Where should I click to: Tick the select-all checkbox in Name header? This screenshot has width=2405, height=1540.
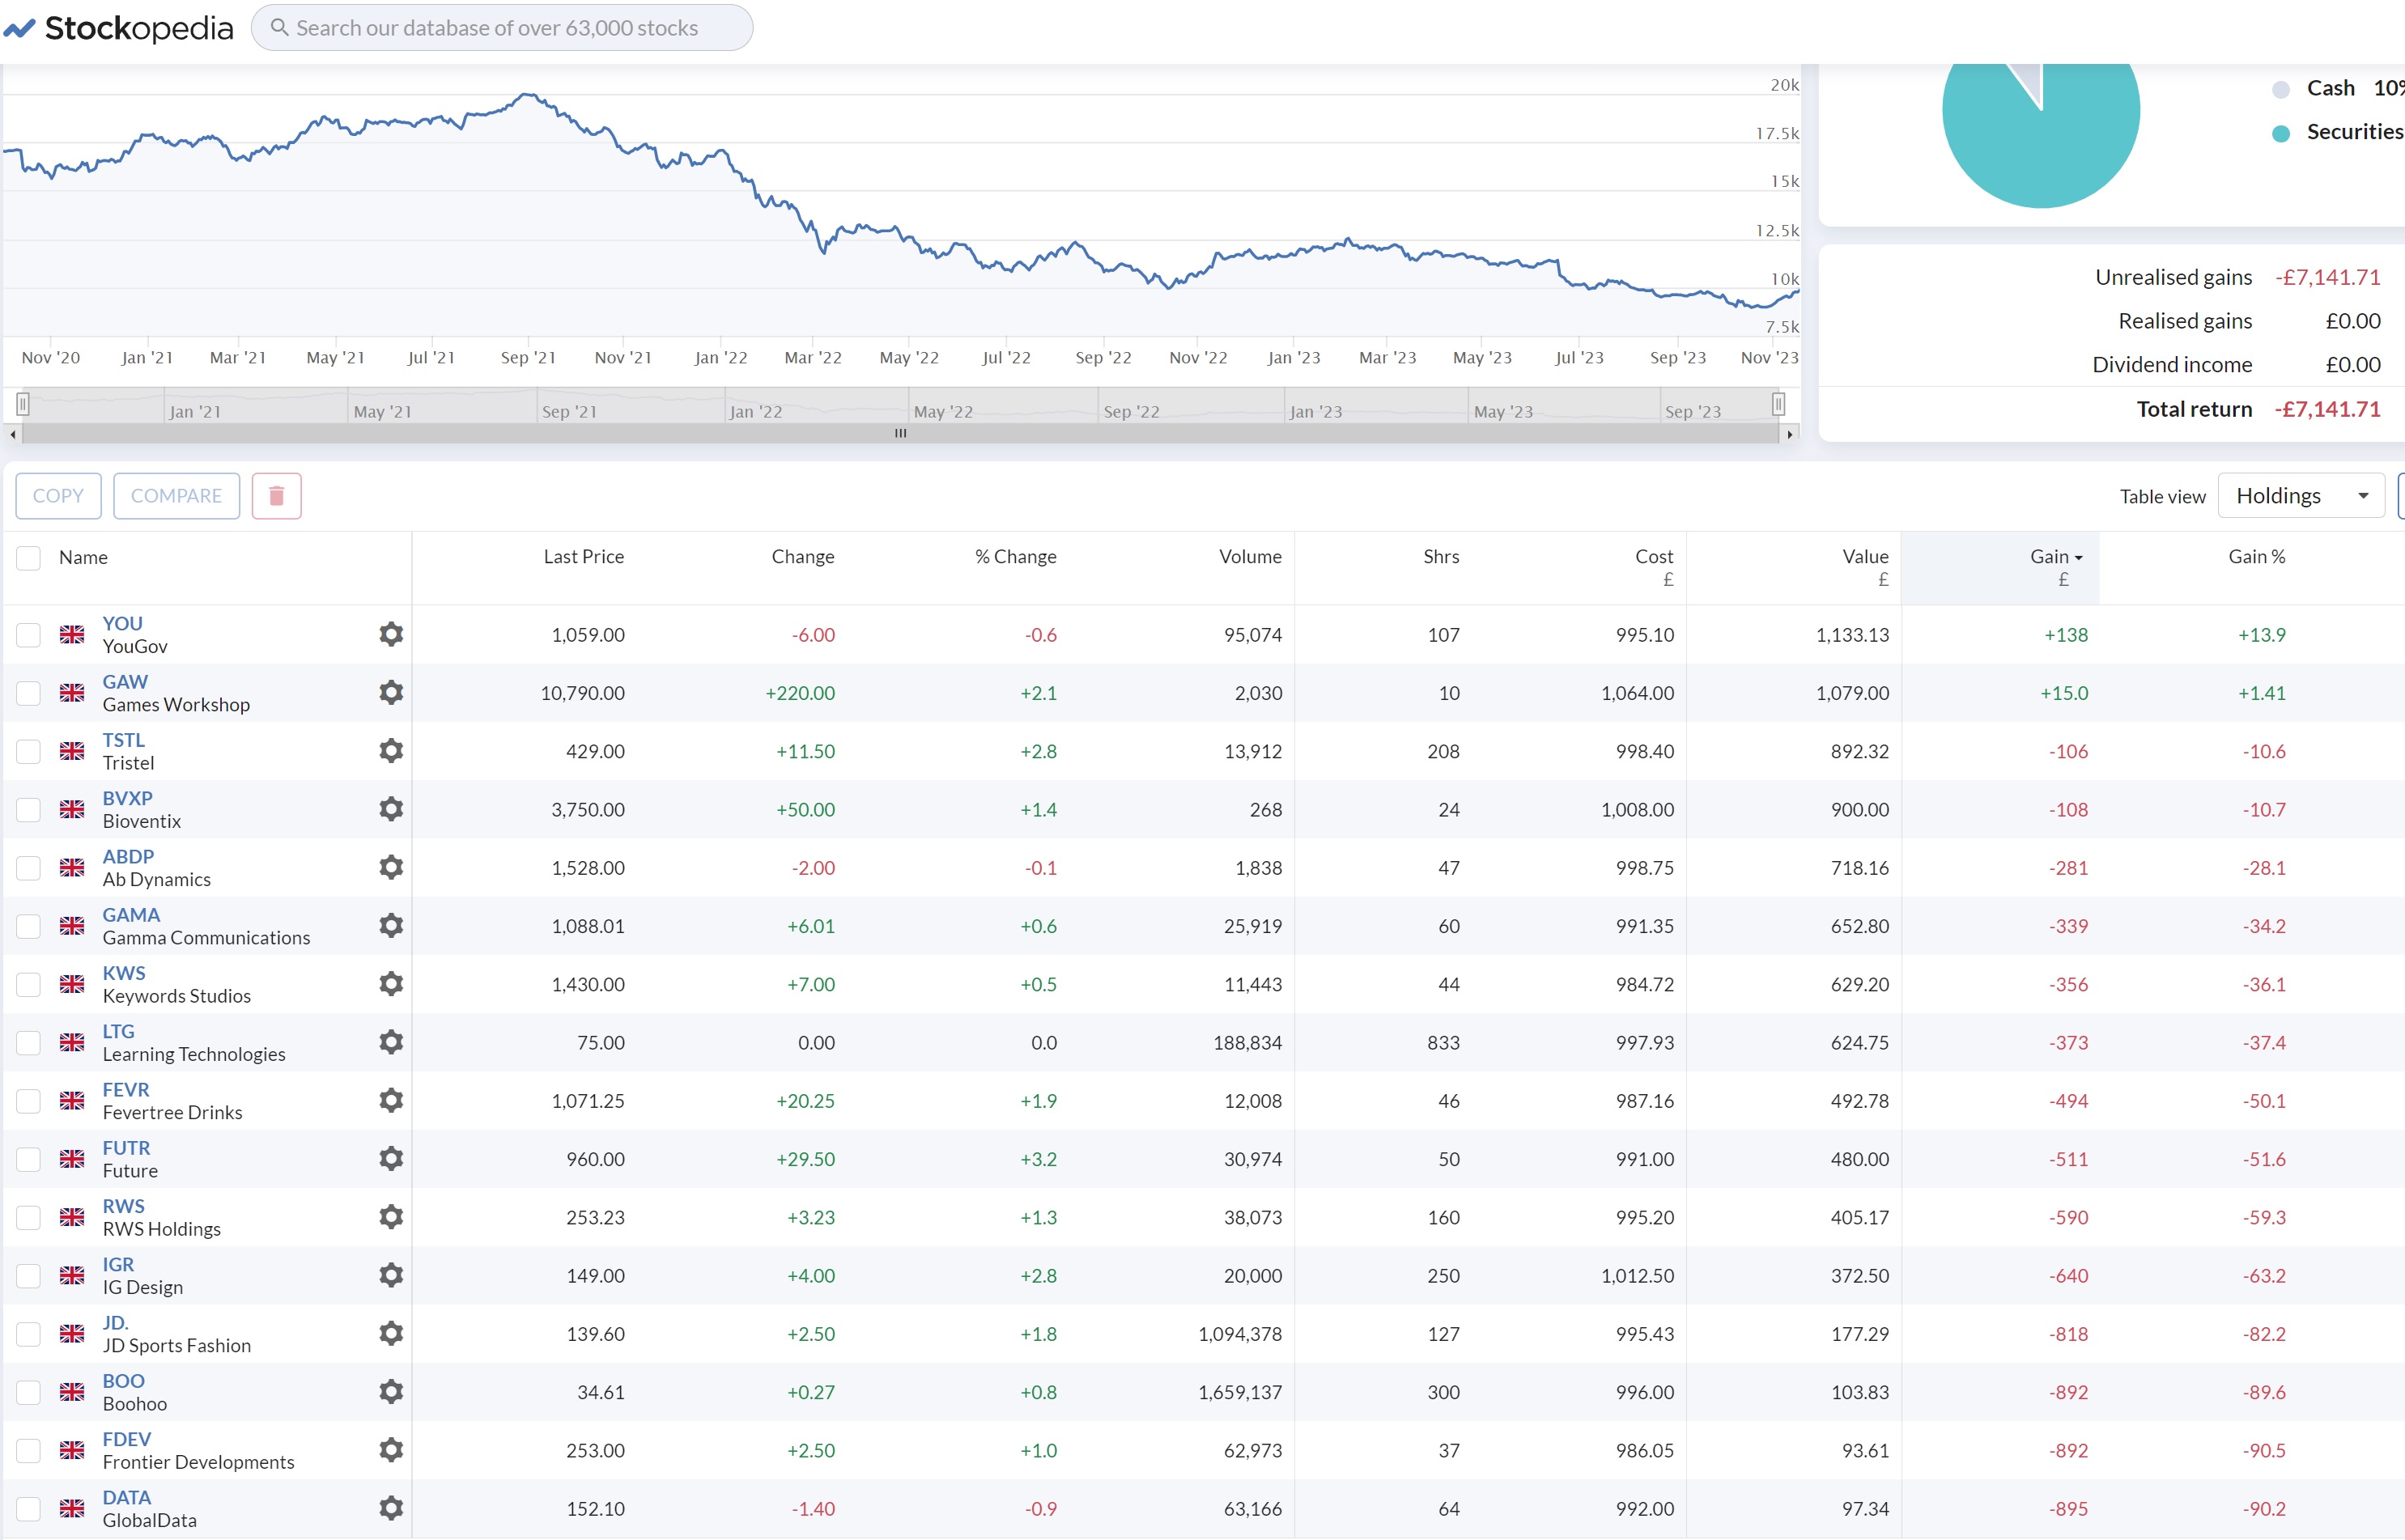click(x=29, y=558)
